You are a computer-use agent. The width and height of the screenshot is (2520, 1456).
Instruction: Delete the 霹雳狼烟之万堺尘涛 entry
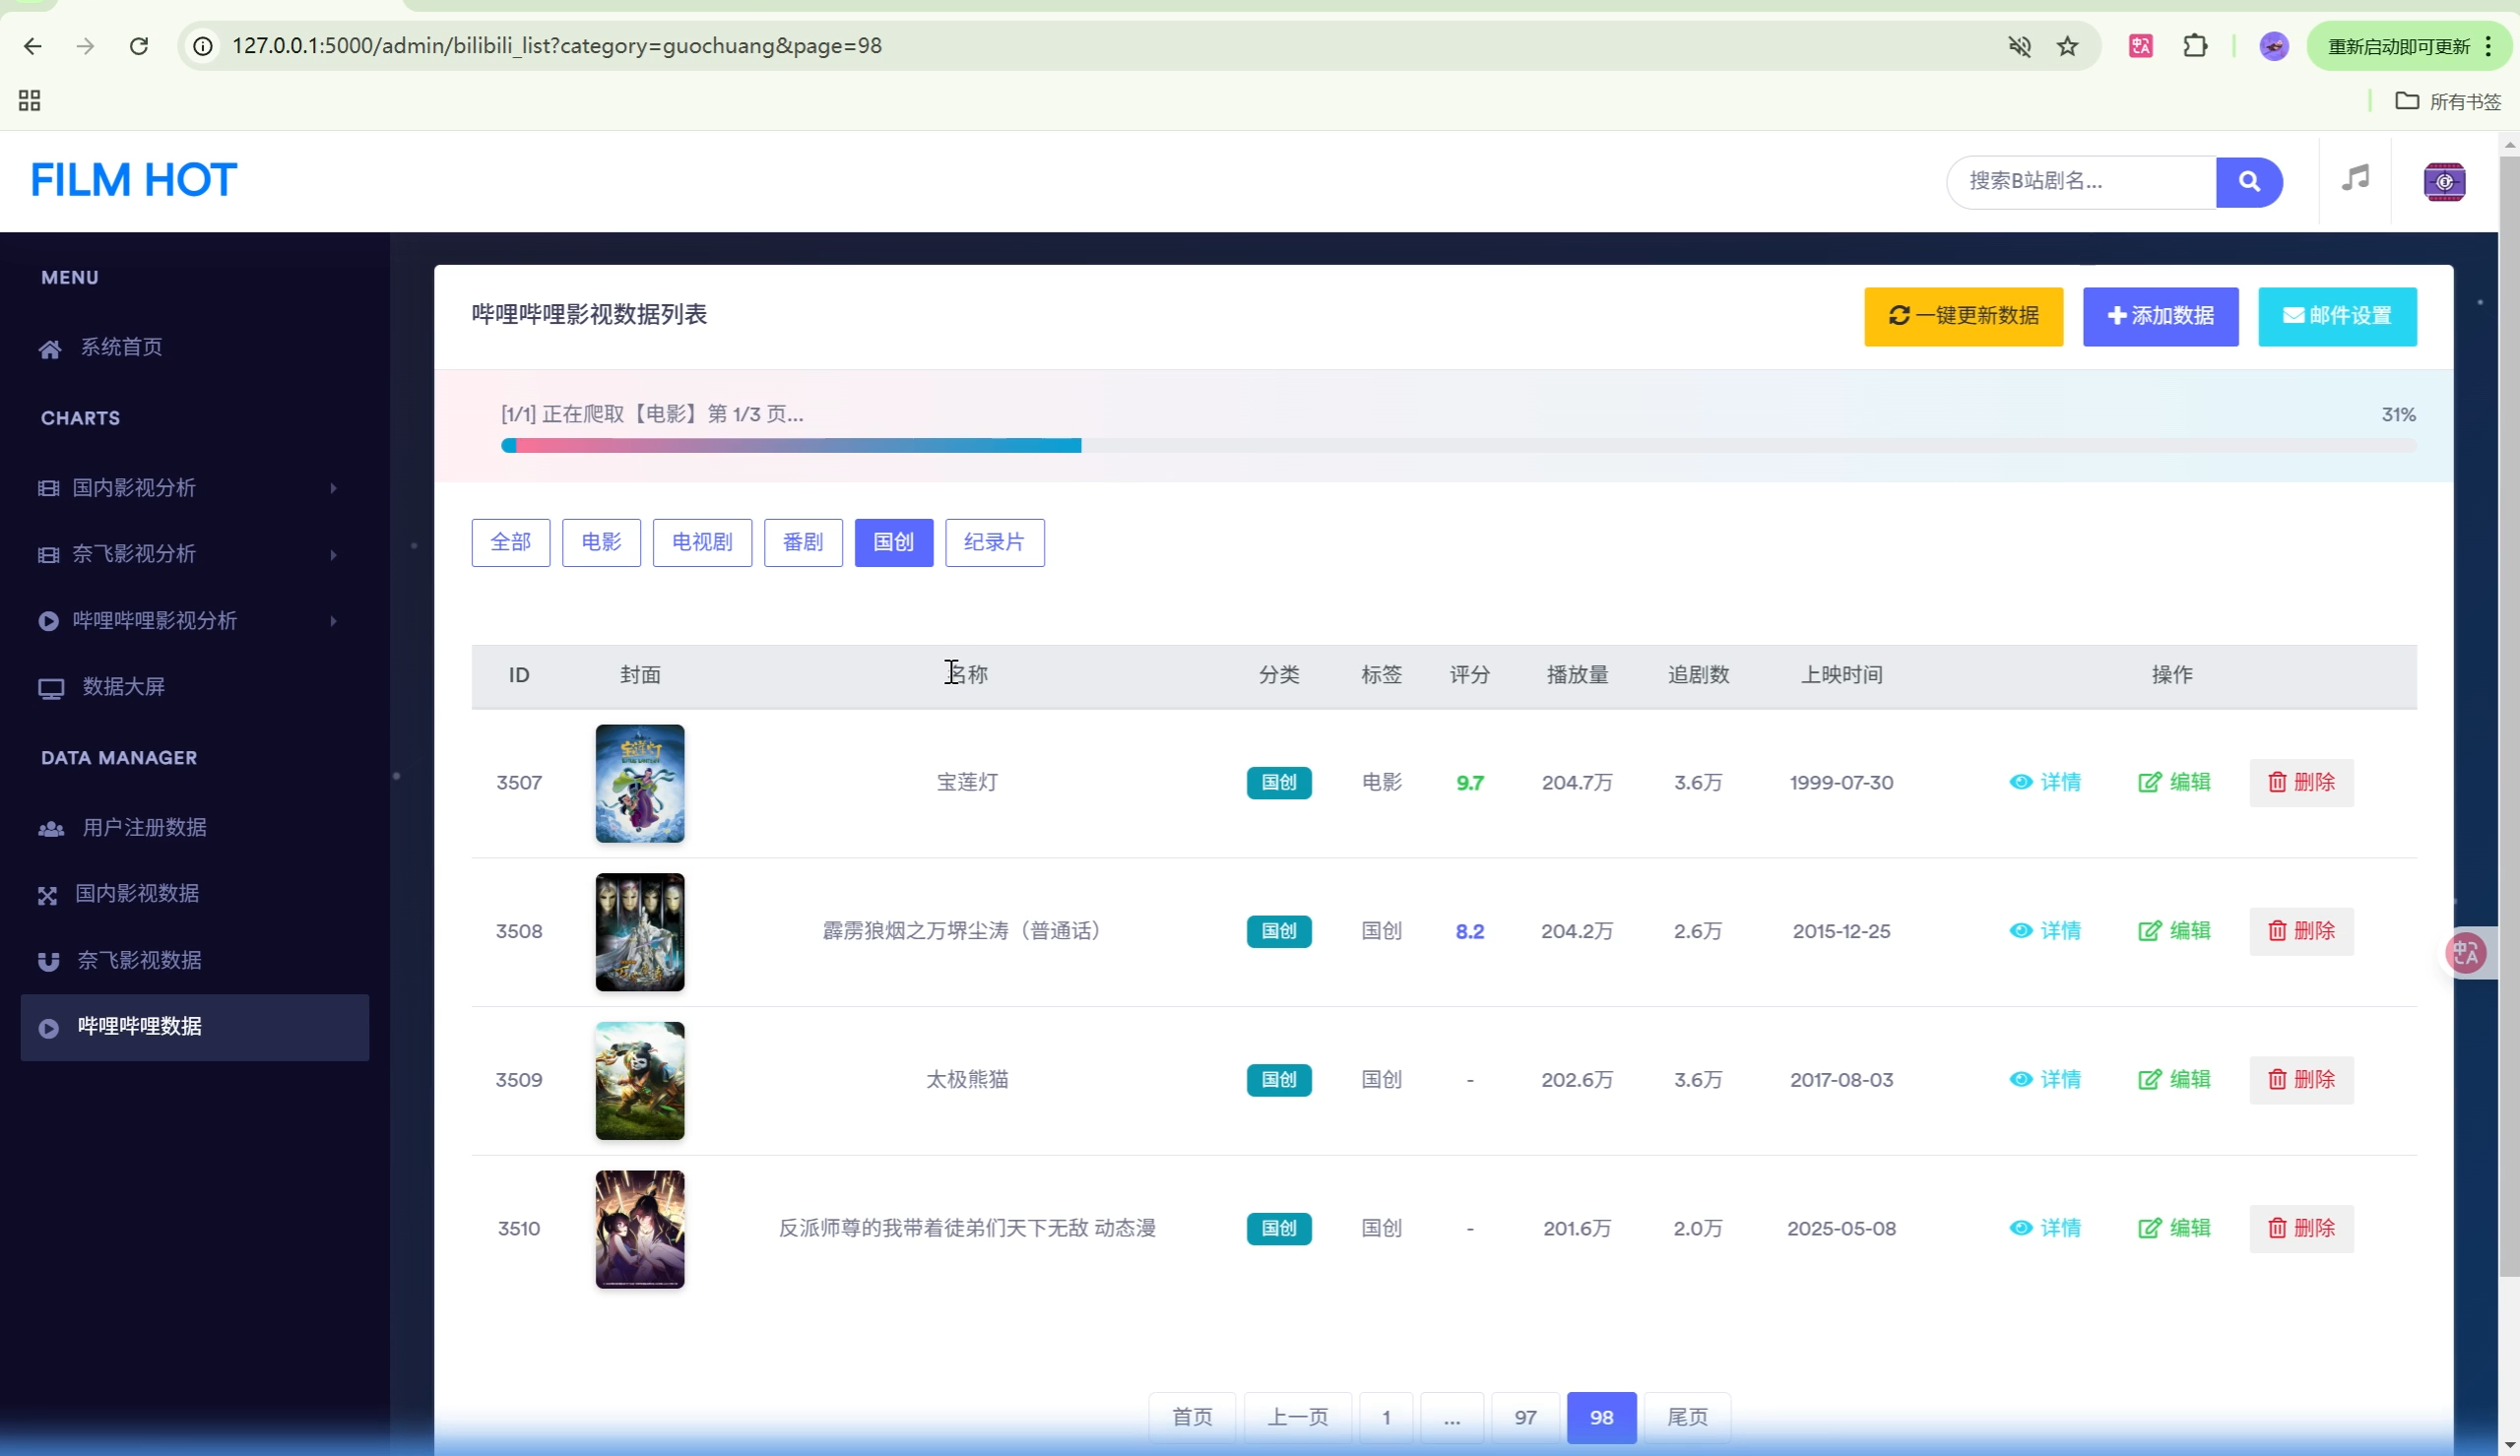[x=2300, y=931]
